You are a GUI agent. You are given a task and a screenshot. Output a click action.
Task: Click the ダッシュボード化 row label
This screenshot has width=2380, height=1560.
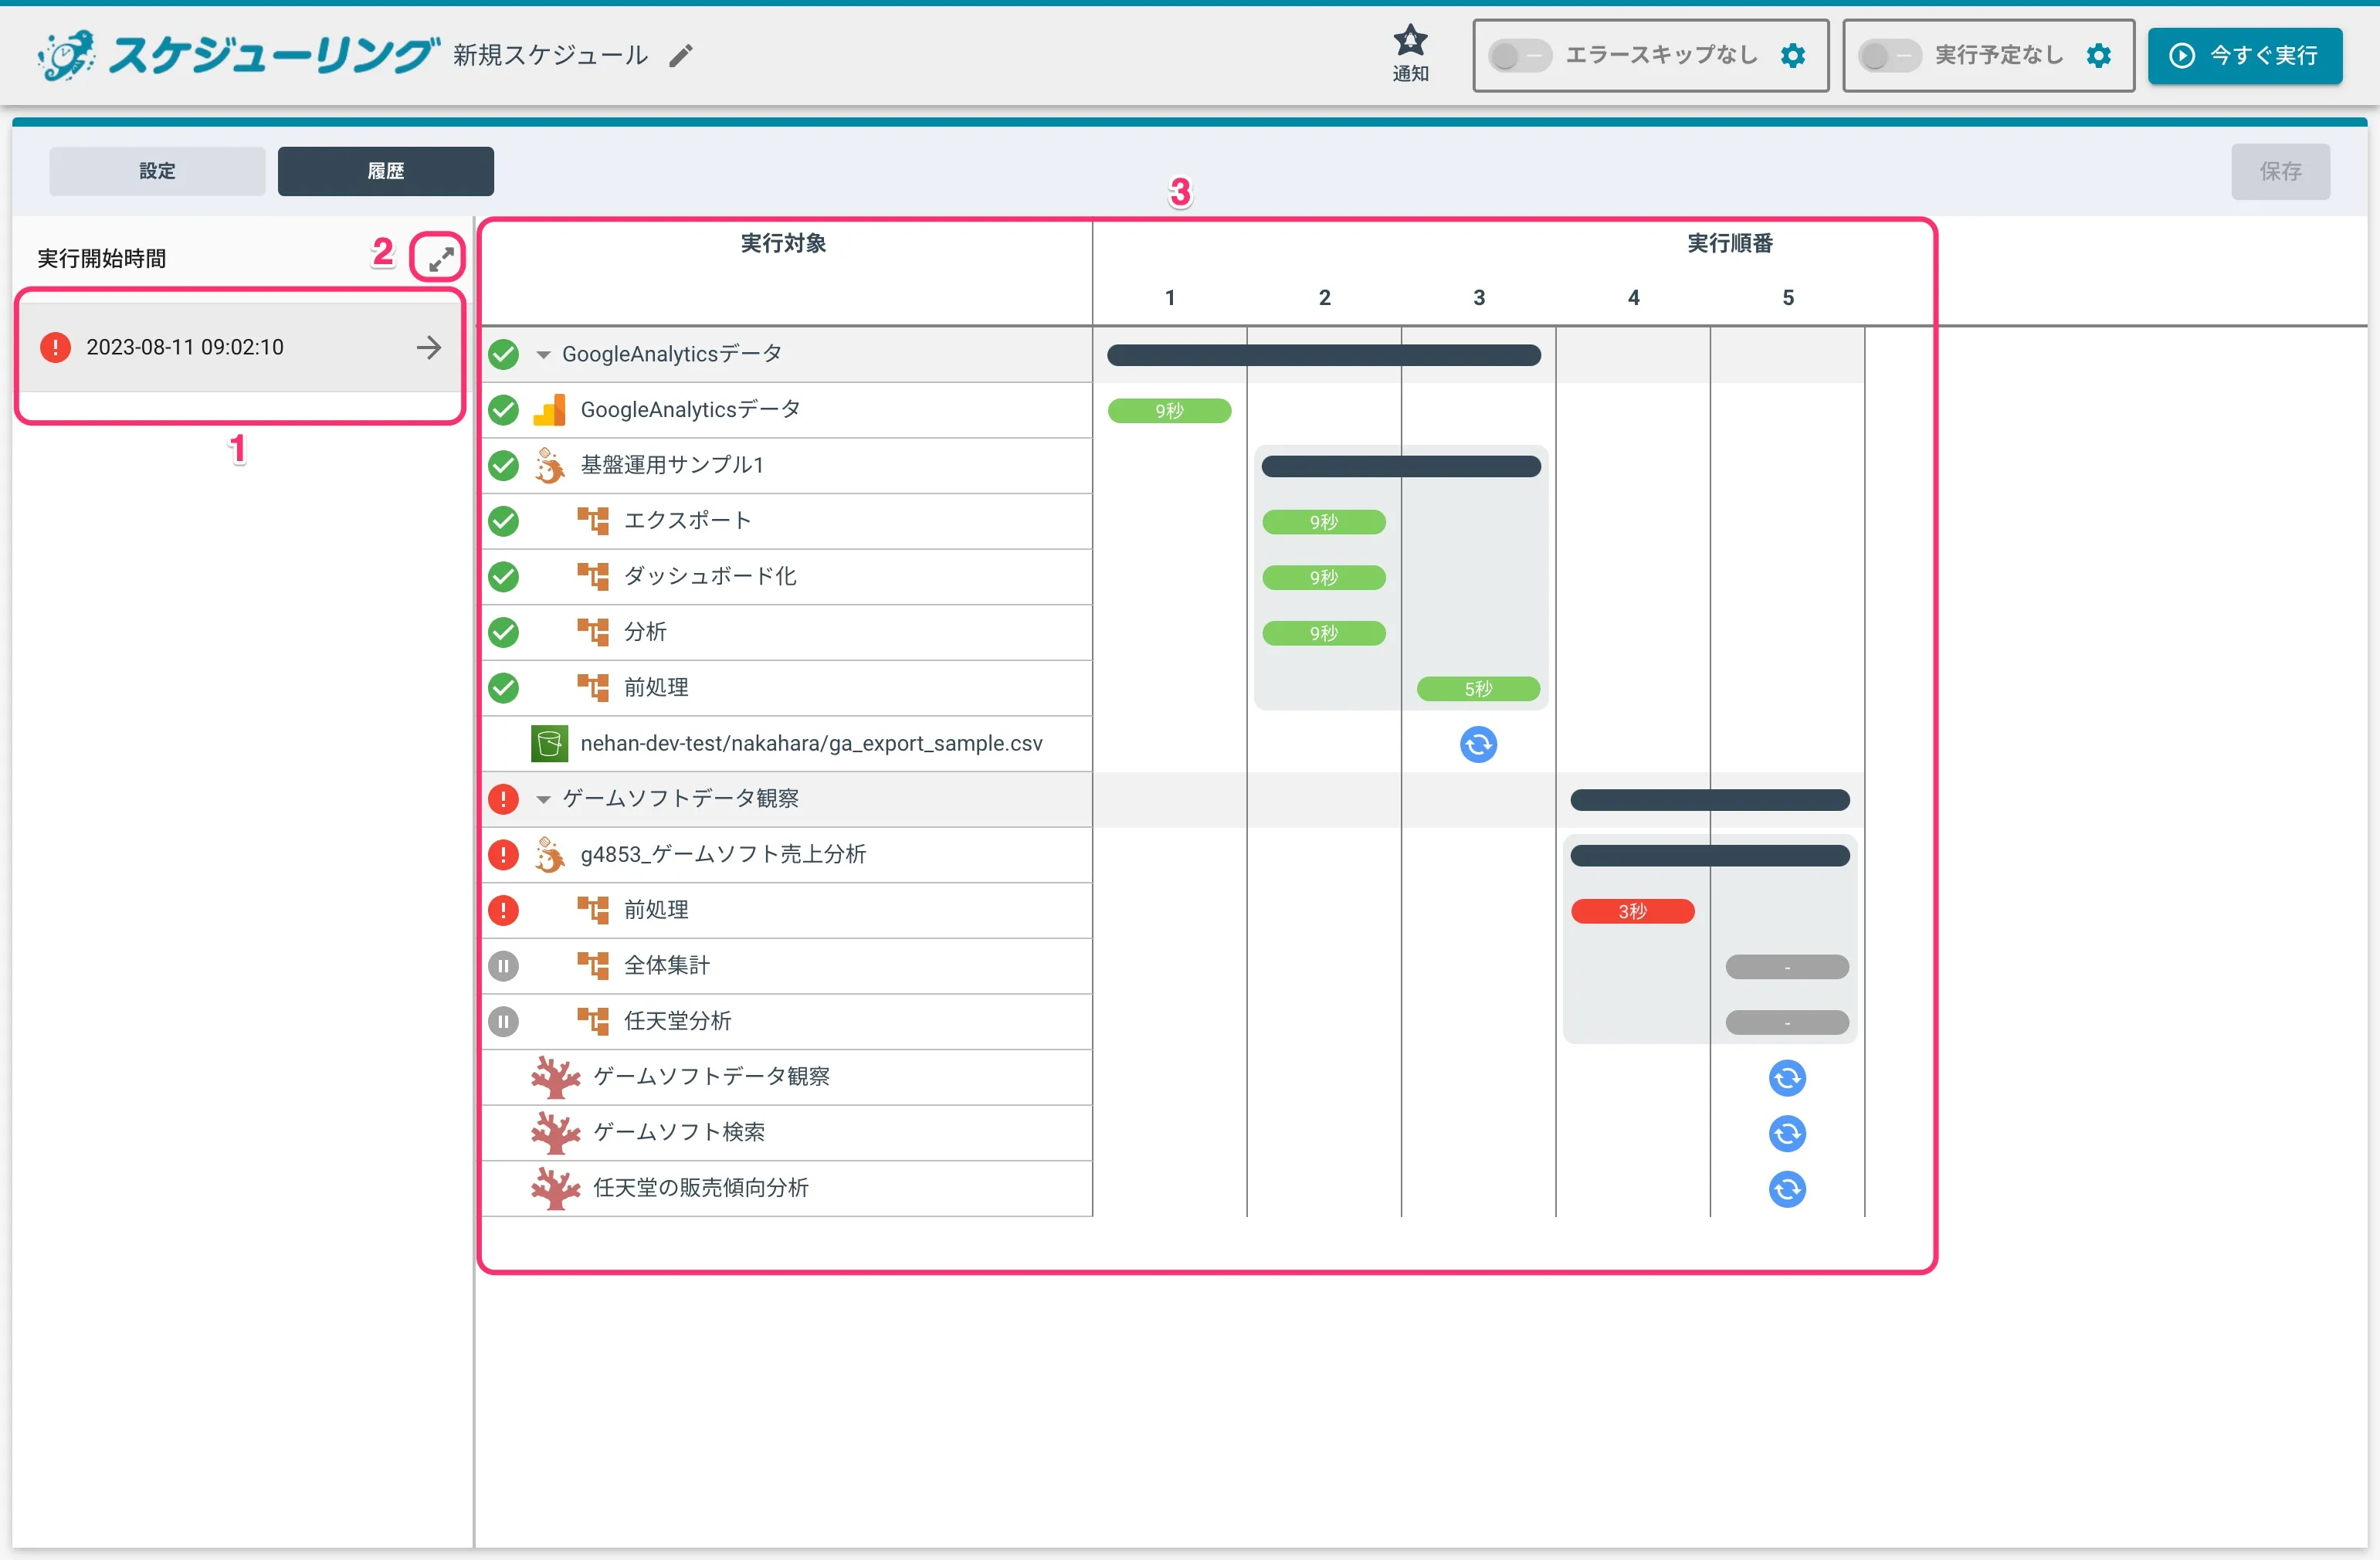[710, 576]
